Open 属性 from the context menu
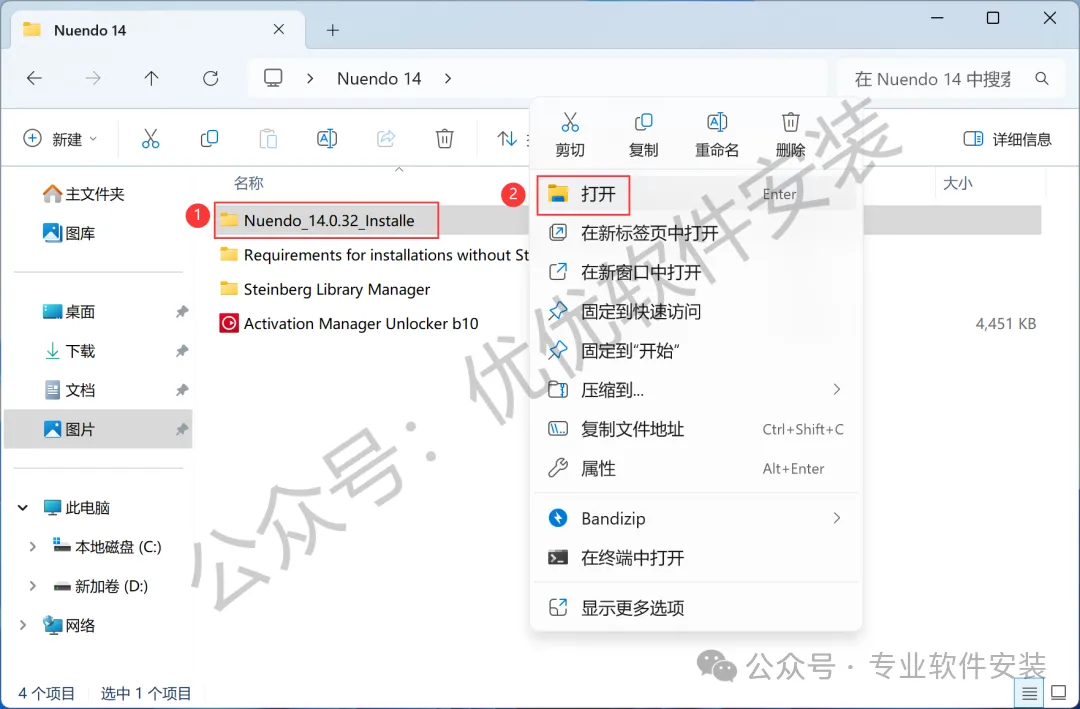 pos(696,469)
